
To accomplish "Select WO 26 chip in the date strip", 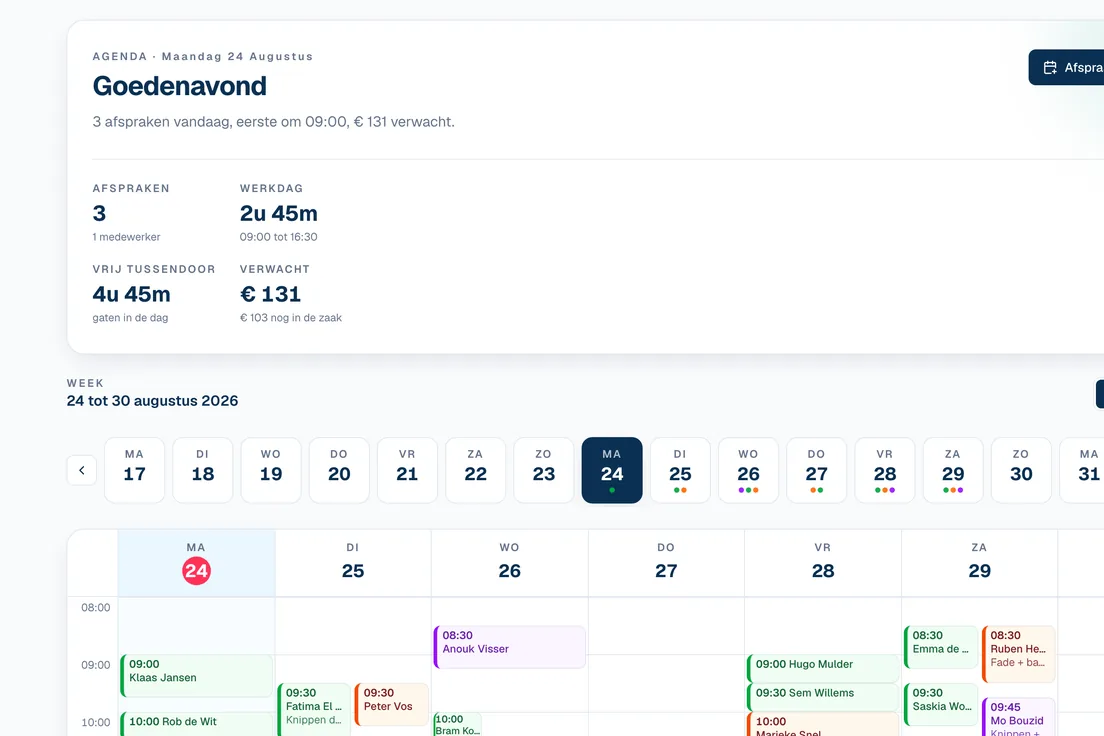I will 748,470.
